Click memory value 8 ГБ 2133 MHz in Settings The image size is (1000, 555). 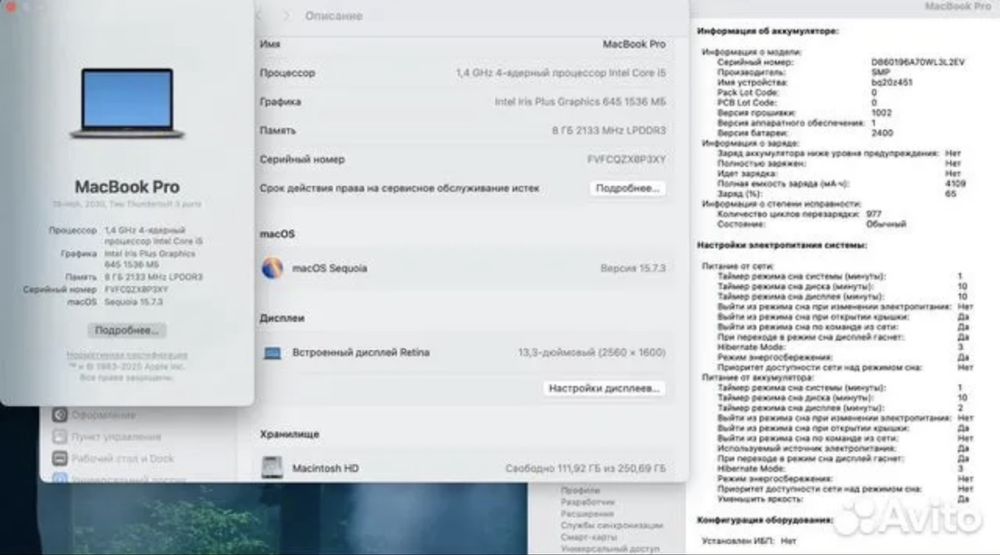pyautogui.click(x=608, y=130)
